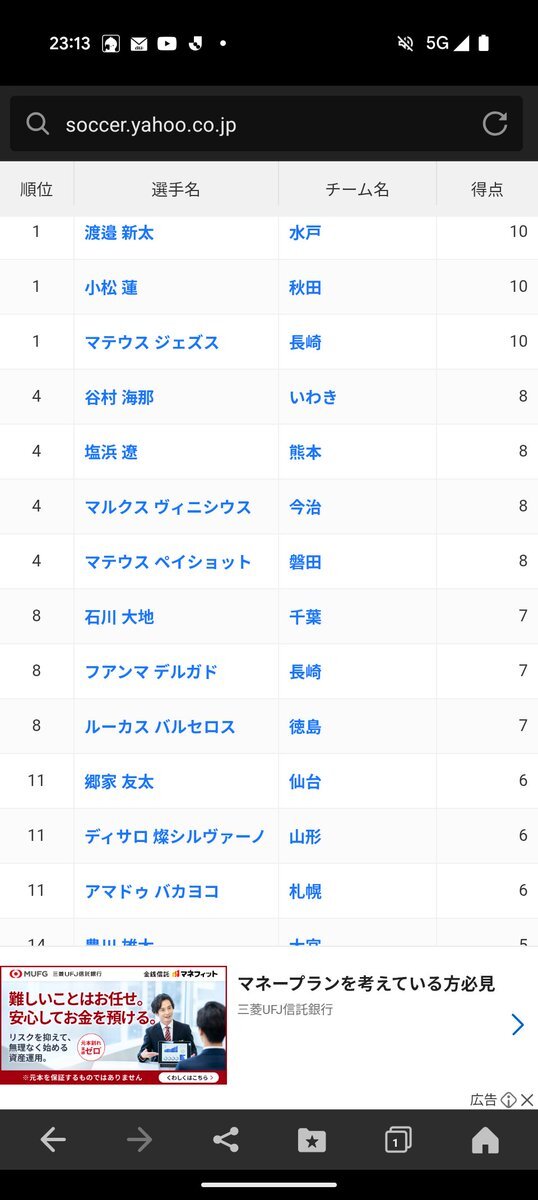The height and width of the screenshot is (1200, 538).
Task: Open the share icon
Action: click(x=226, y=1140)
